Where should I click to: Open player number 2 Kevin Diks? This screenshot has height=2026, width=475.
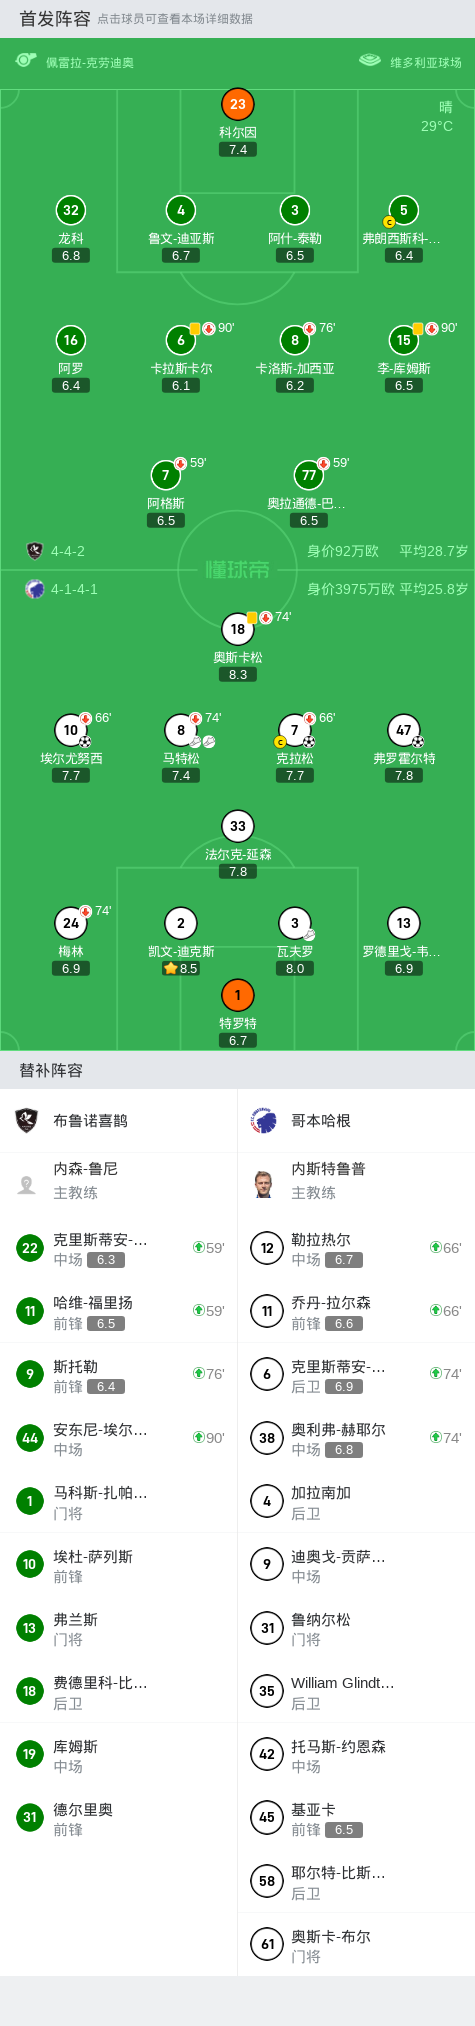pos(181,923)
